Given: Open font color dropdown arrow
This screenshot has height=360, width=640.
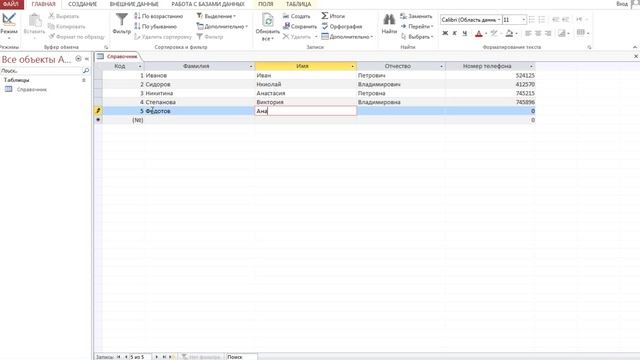Looking at the screenshot, I should pos(486,33).
